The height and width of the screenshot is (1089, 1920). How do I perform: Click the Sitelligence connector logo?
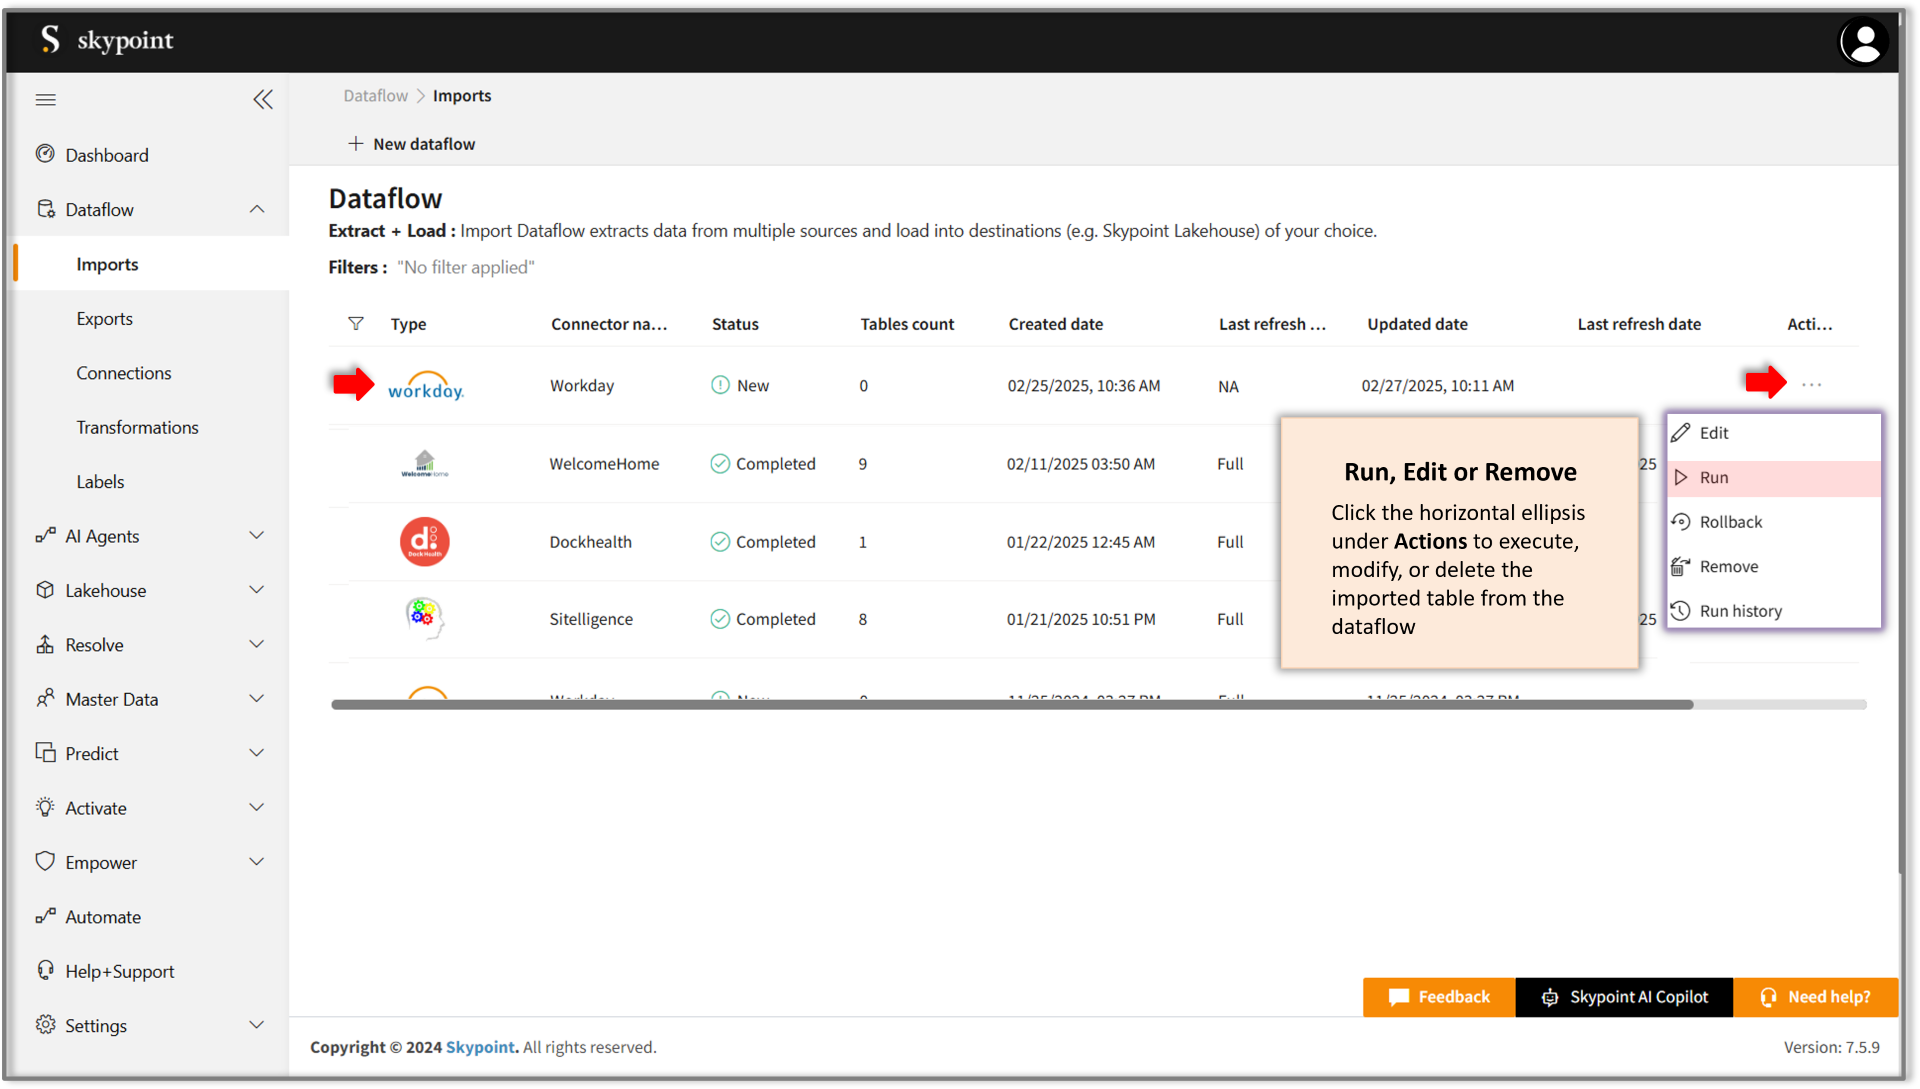point(424,619)
